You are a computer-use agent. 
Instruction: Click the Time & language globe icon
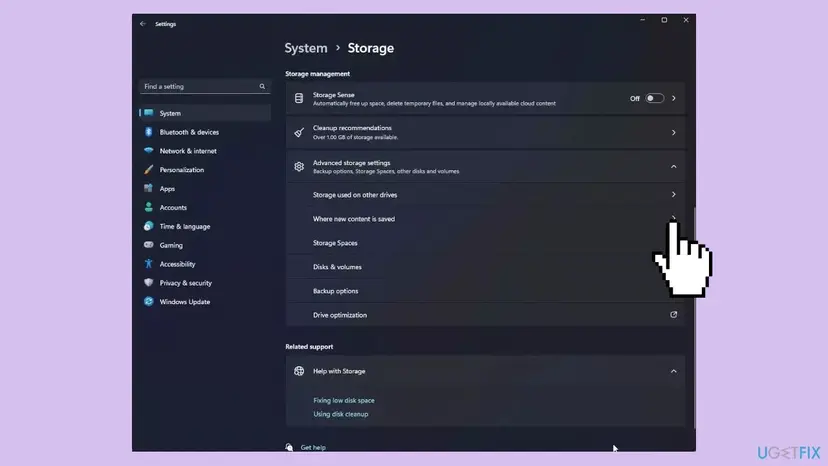(x=148, y=226)
